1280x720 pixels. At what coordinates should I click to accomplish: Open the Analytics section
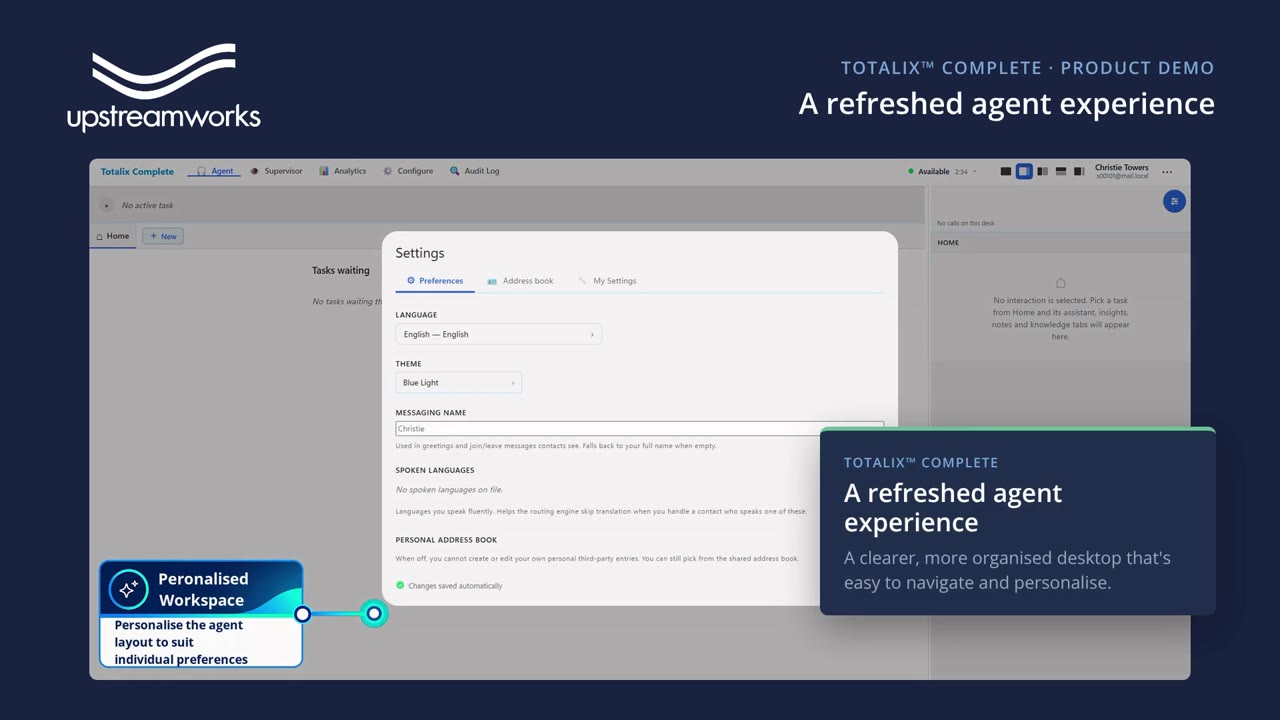click(x=343, y=171)
